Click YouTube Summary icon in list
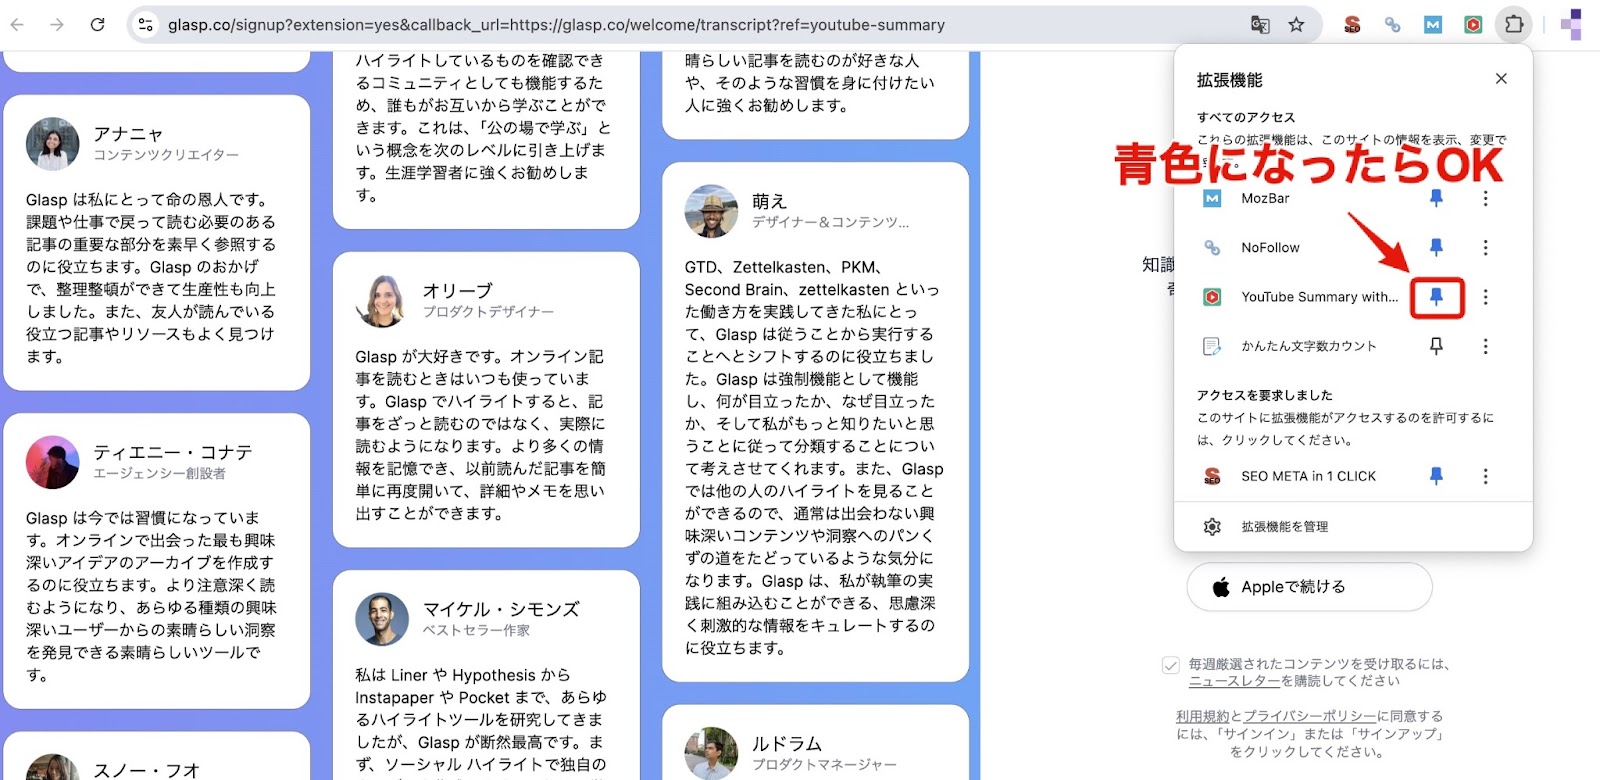This screenshot has width=1600, height=780. (1212, 297)
